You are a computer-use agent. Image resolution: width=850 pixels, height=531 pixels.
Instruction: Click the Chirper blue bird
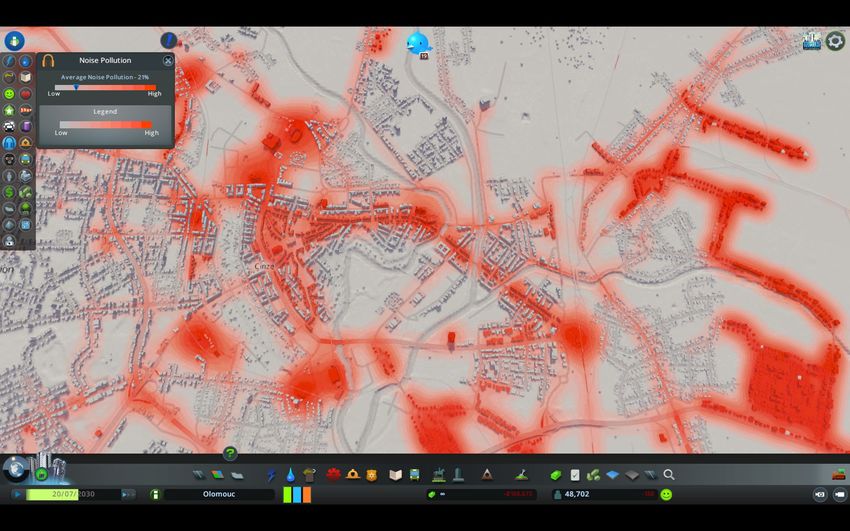pyautogui.click(x=418, y=43)
